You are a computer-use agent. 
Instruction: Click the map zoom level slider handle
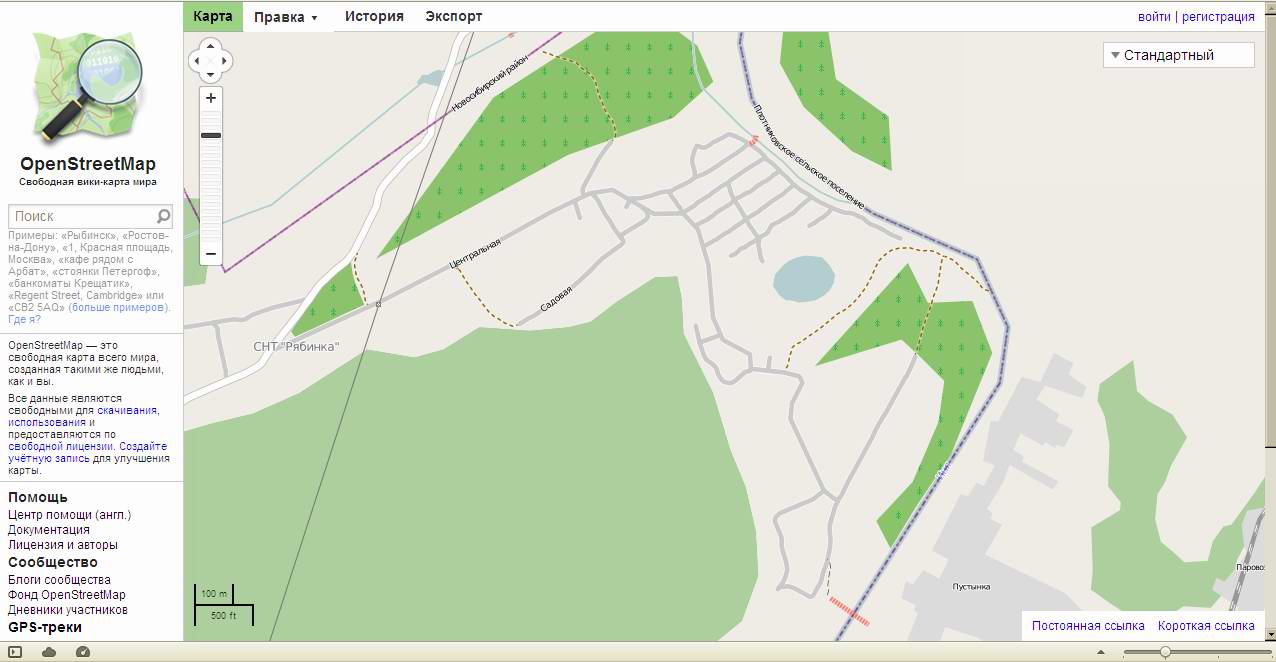211,135
